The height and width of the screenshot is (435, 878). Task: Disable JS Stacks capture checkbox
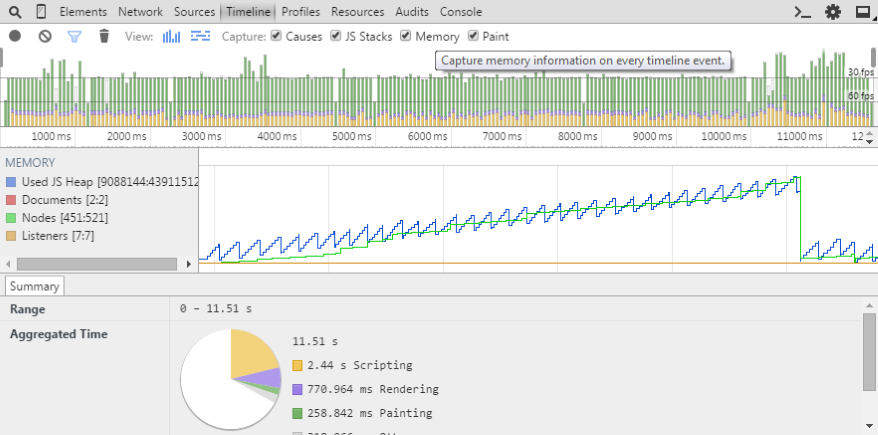335,36
